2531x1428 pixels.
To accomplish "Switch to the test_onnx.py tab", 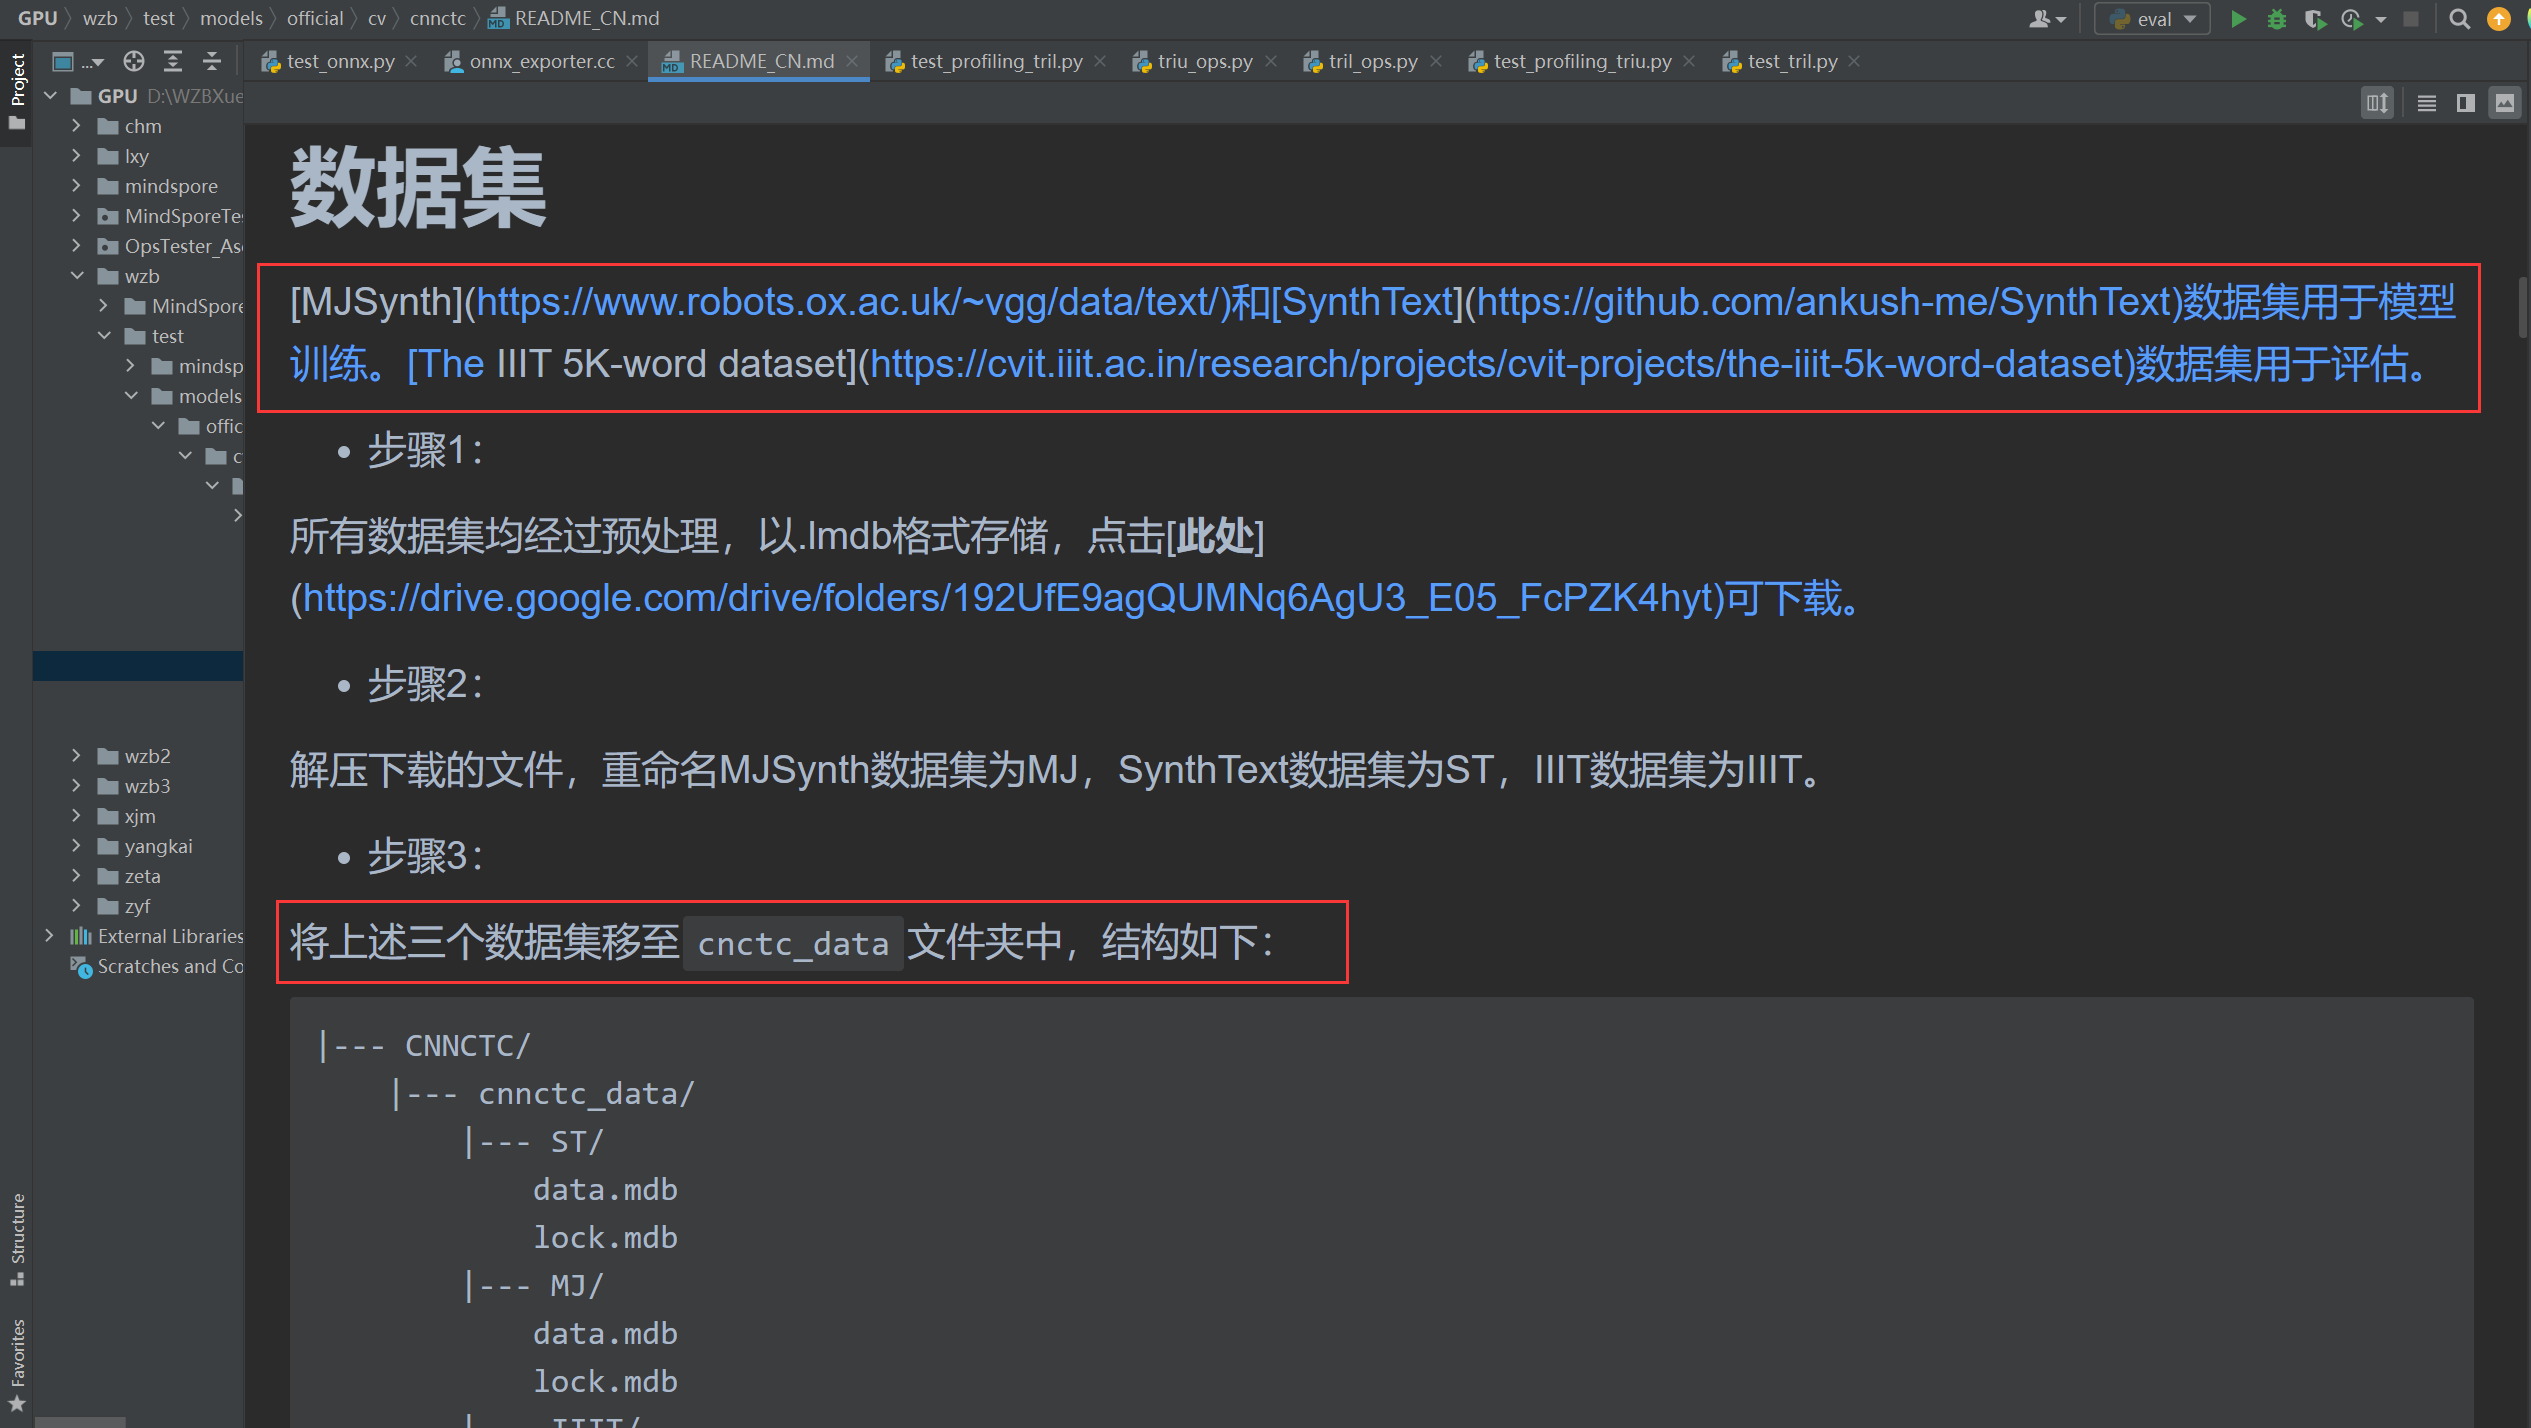I will tap(340, 62).
